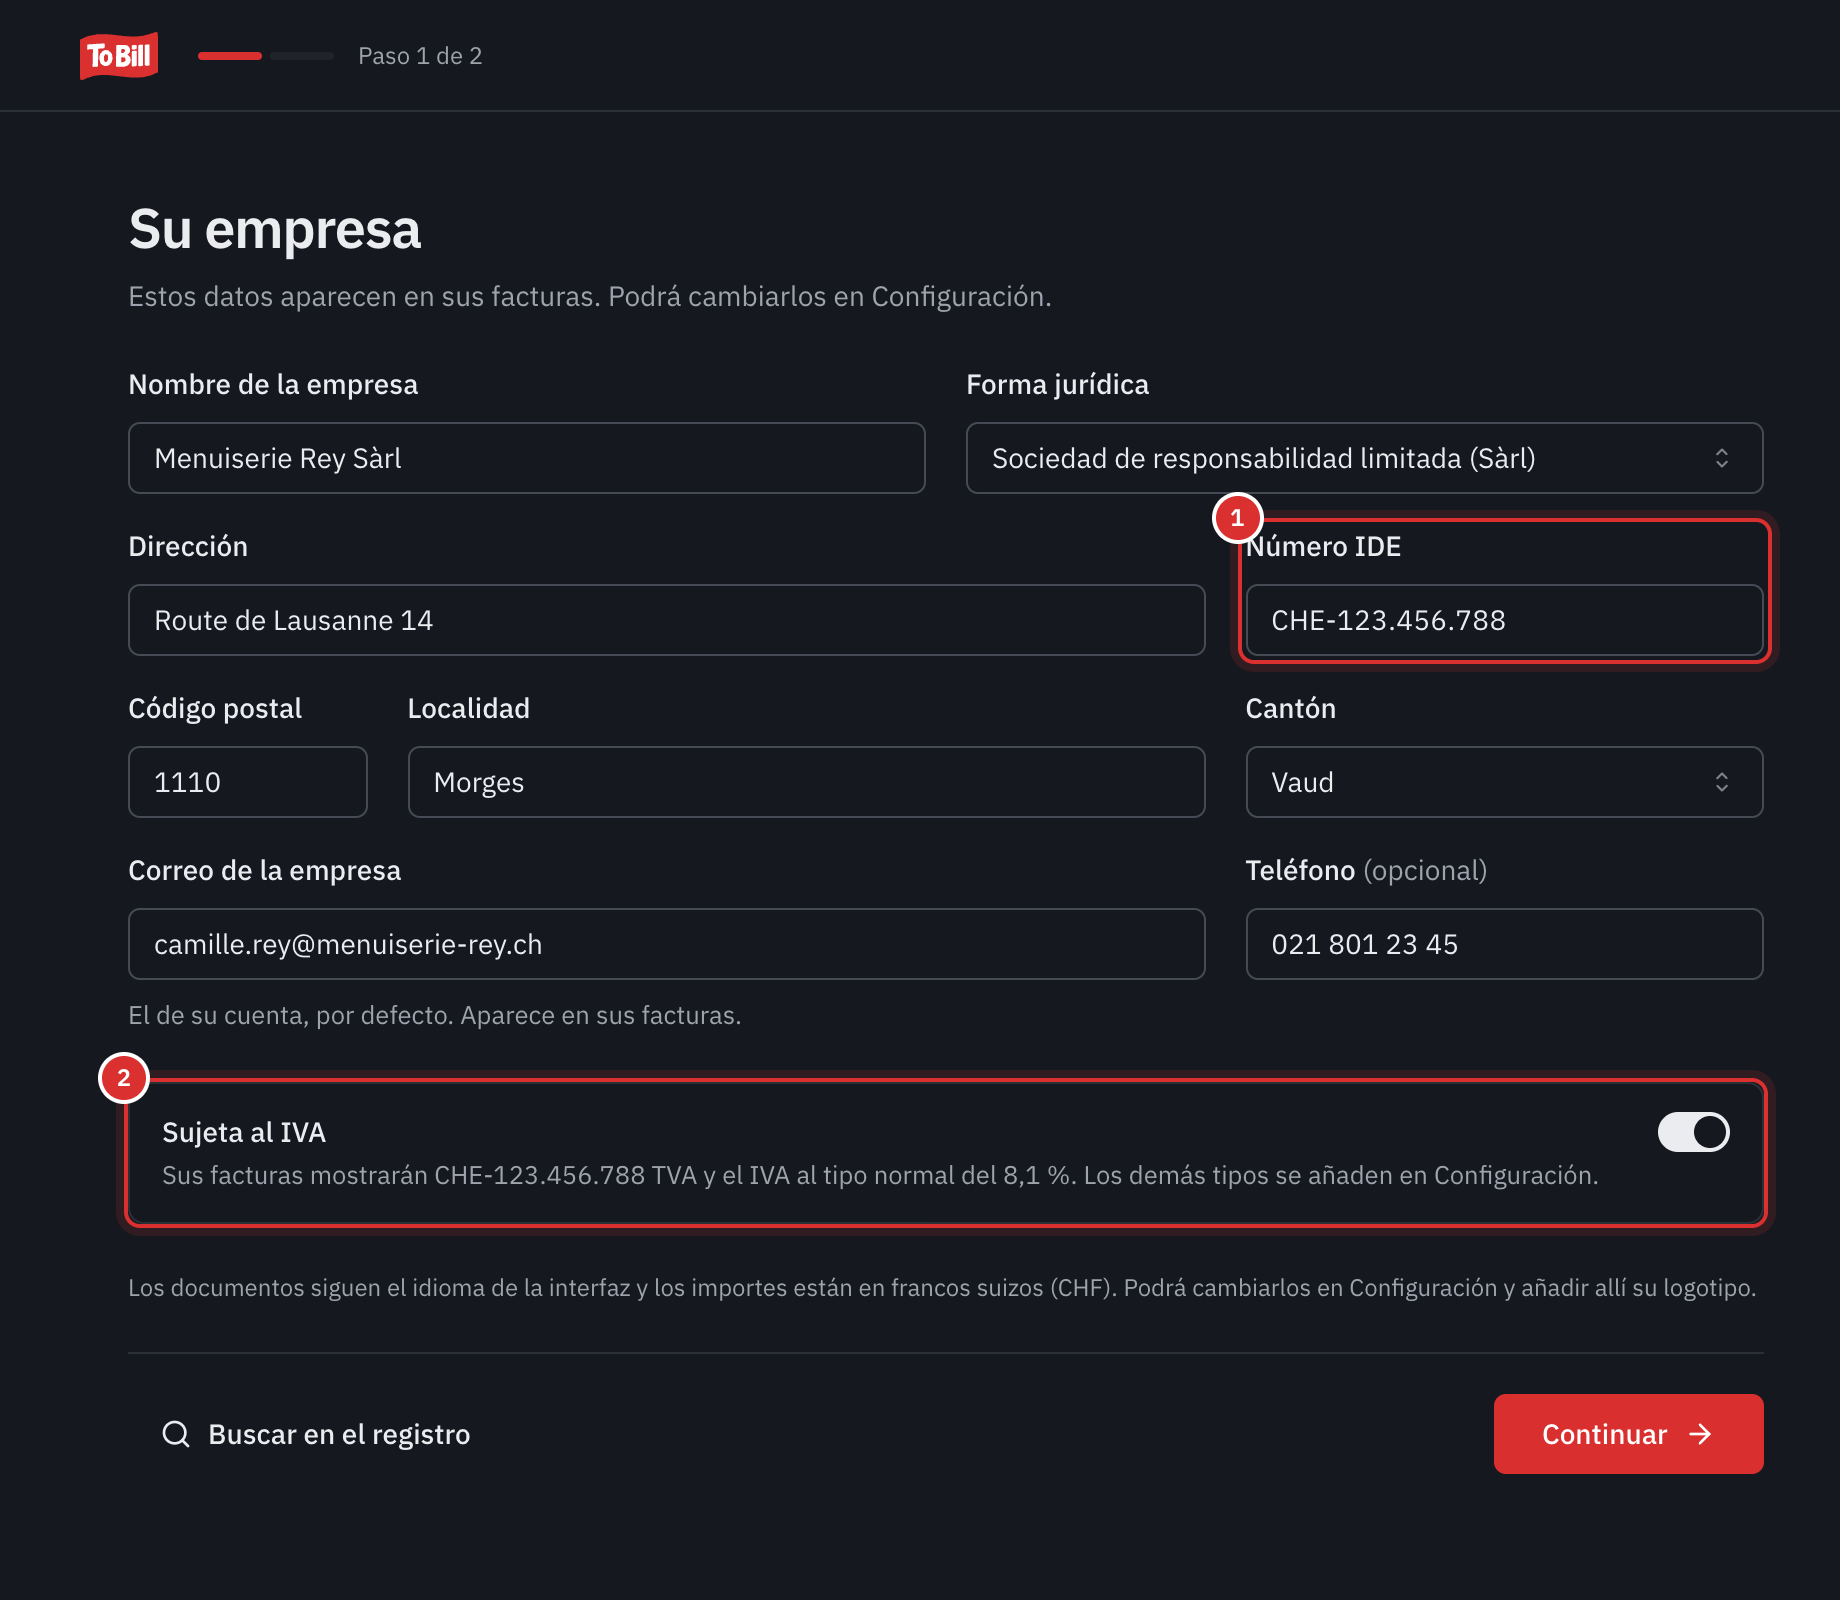This screenshot has height=1600, width=1840.
Task: Click the search magnifier icon
Action: (x=176, y=1434)
